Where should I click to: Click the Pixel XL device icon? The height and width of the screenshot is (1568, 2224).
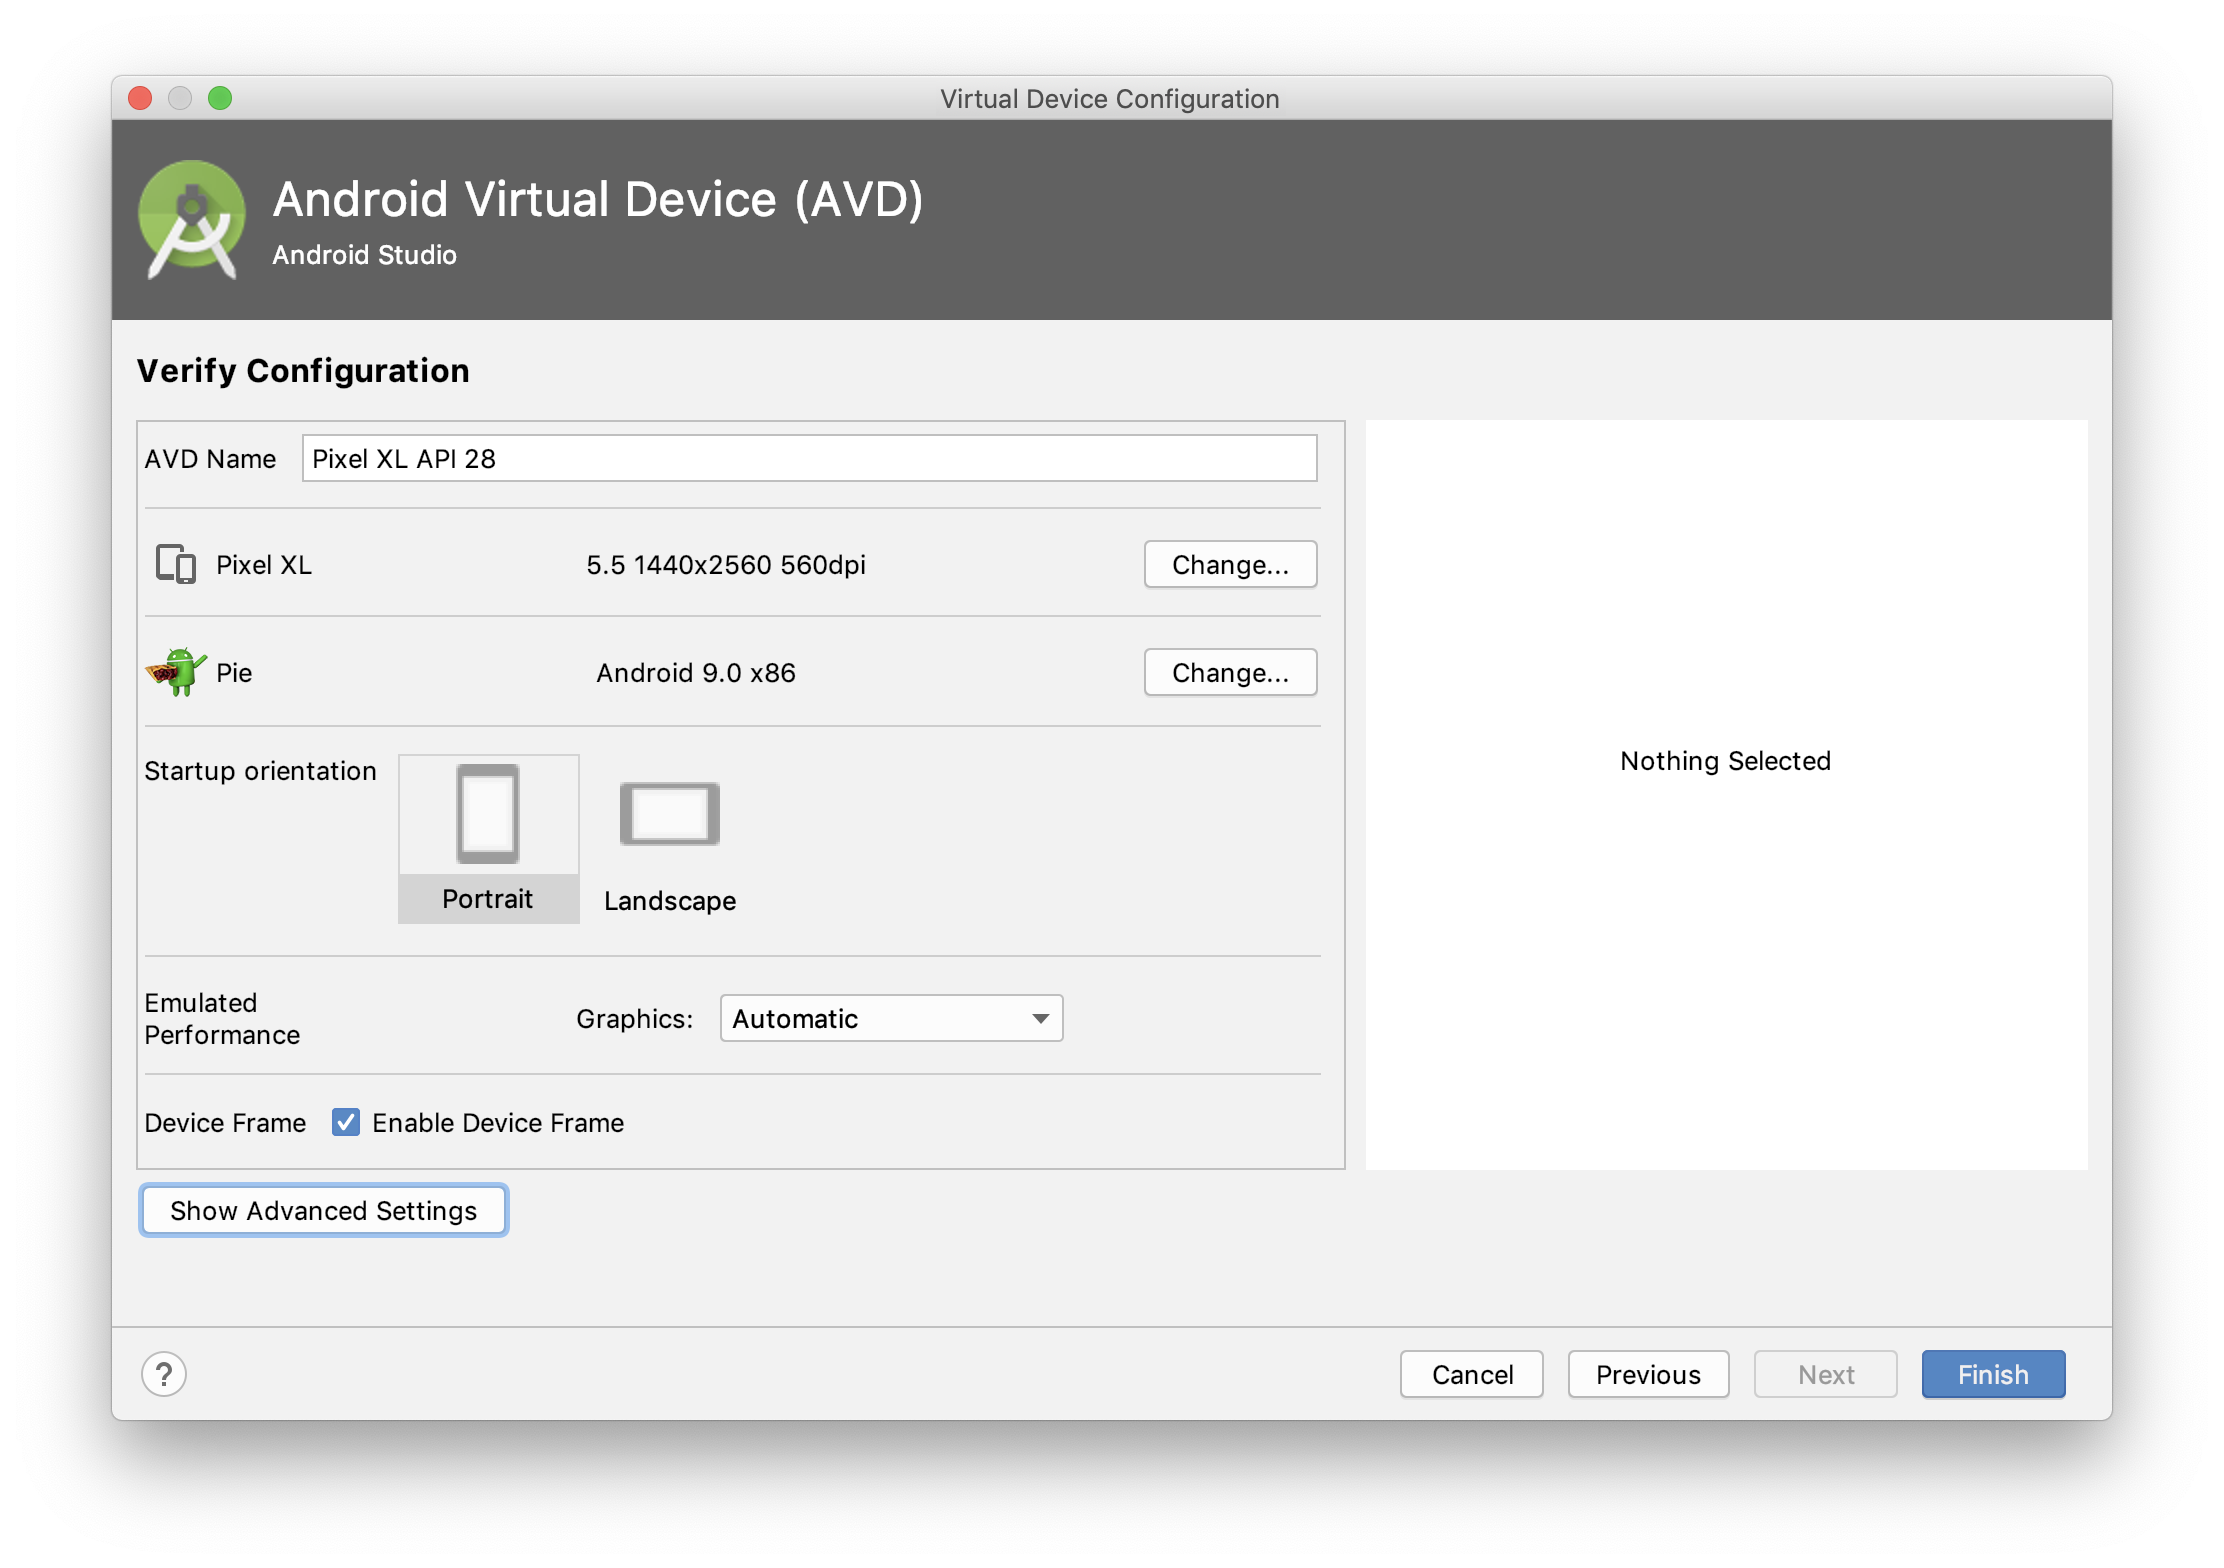176,564
